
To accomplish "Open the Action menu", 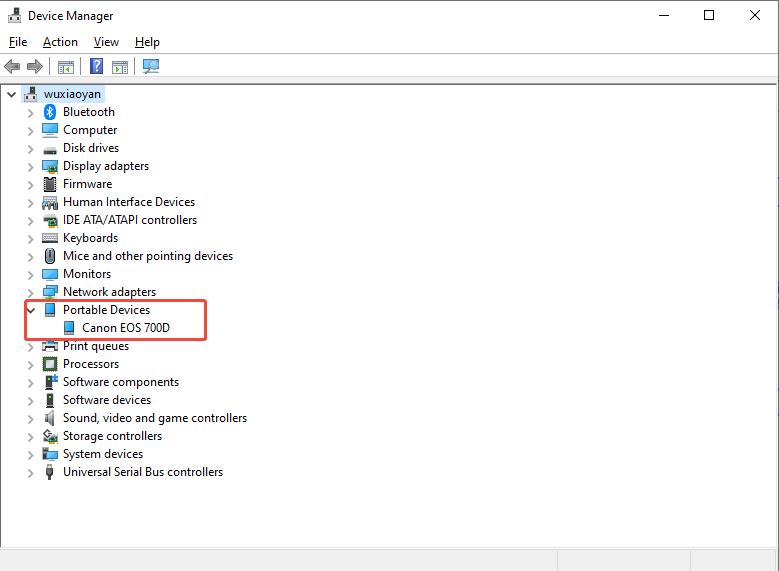I will point(60,42).
